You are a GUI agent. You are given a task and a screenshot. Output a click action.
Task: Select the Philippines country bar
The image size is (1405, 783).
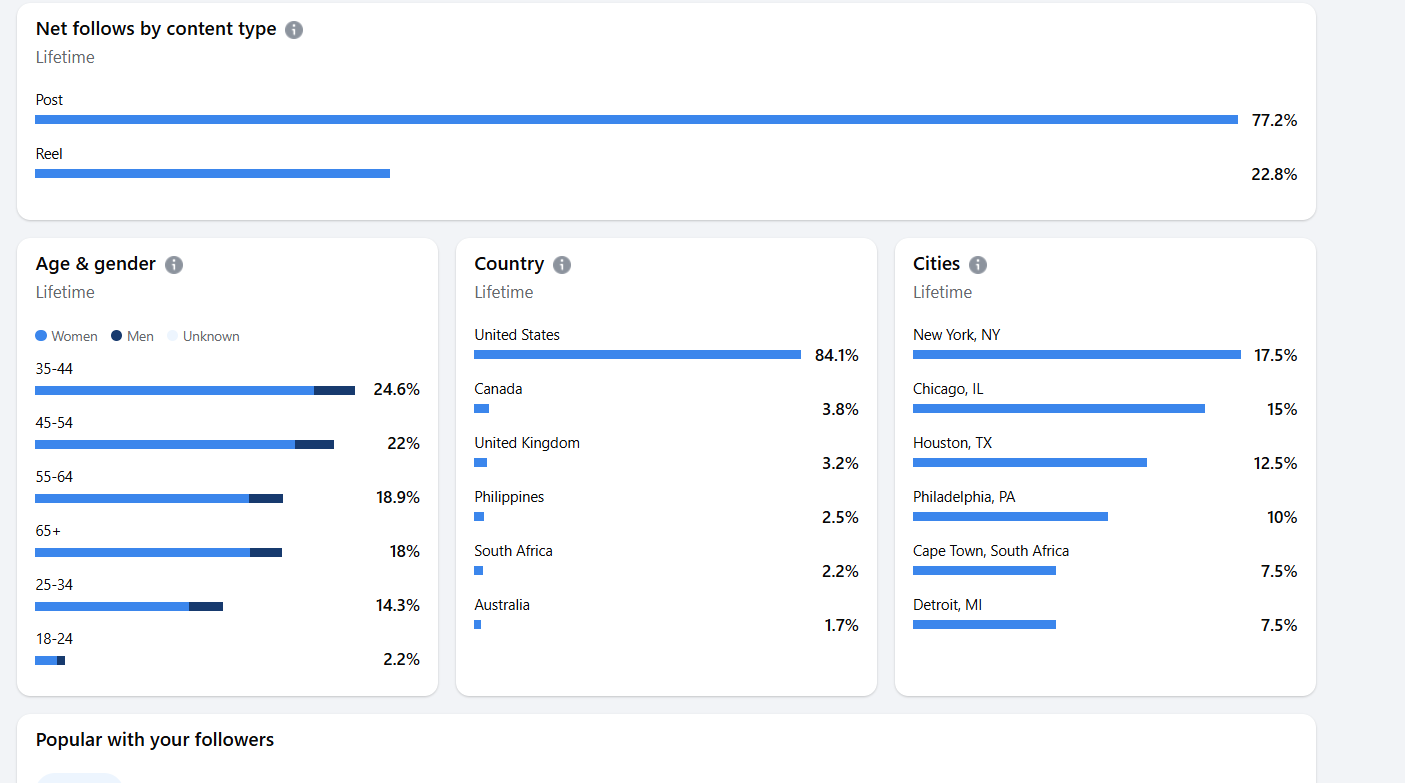point(479,517)
